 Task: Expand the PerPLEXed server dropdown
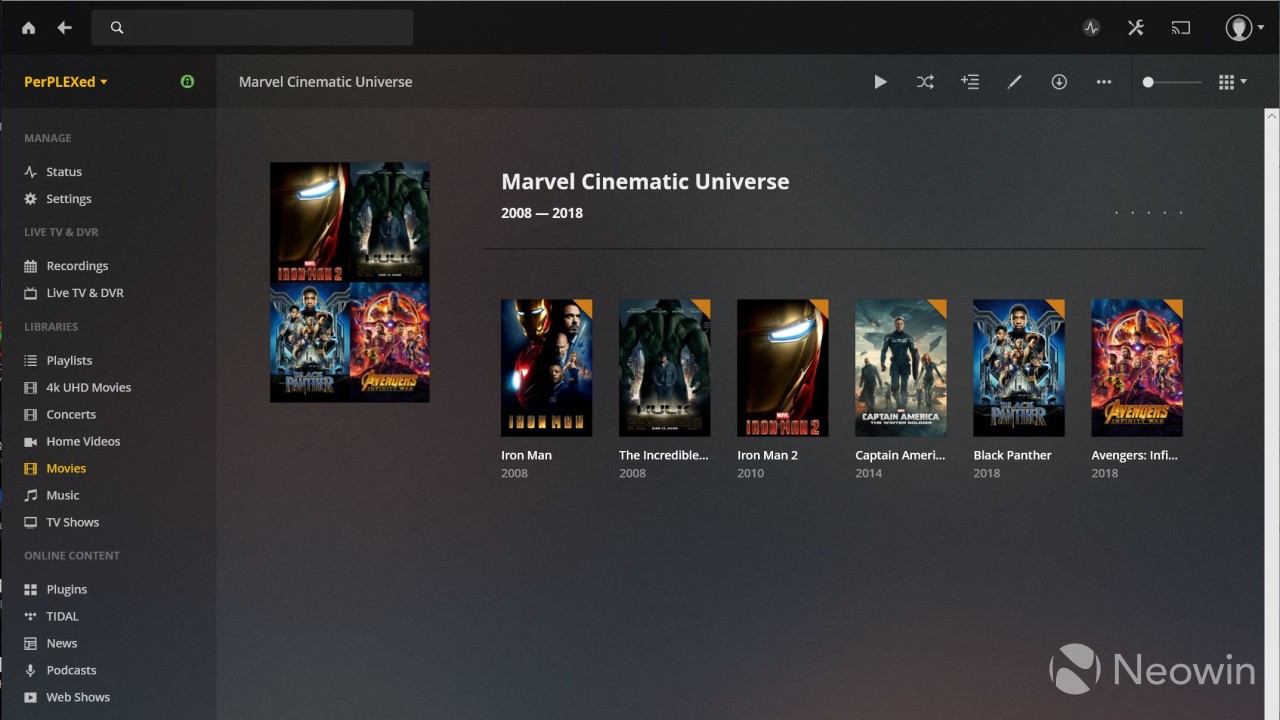point(66,82)
